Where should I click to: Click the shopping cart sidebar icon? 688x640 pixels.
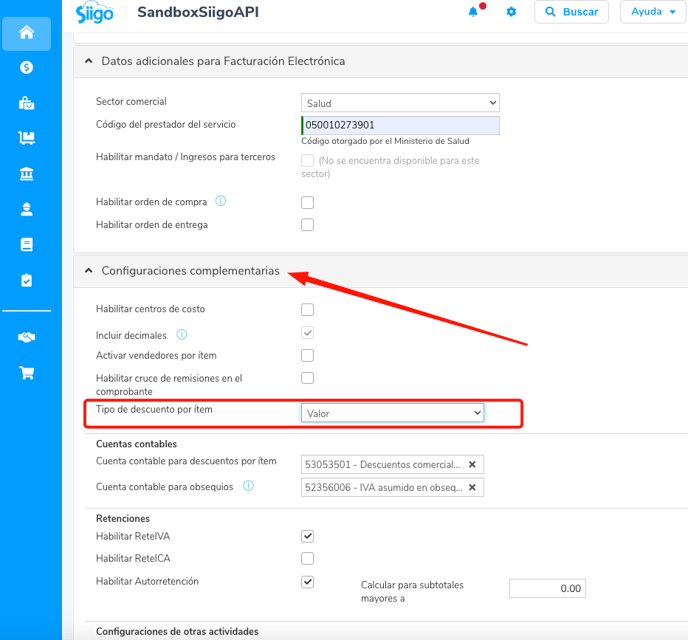(26, 373)
